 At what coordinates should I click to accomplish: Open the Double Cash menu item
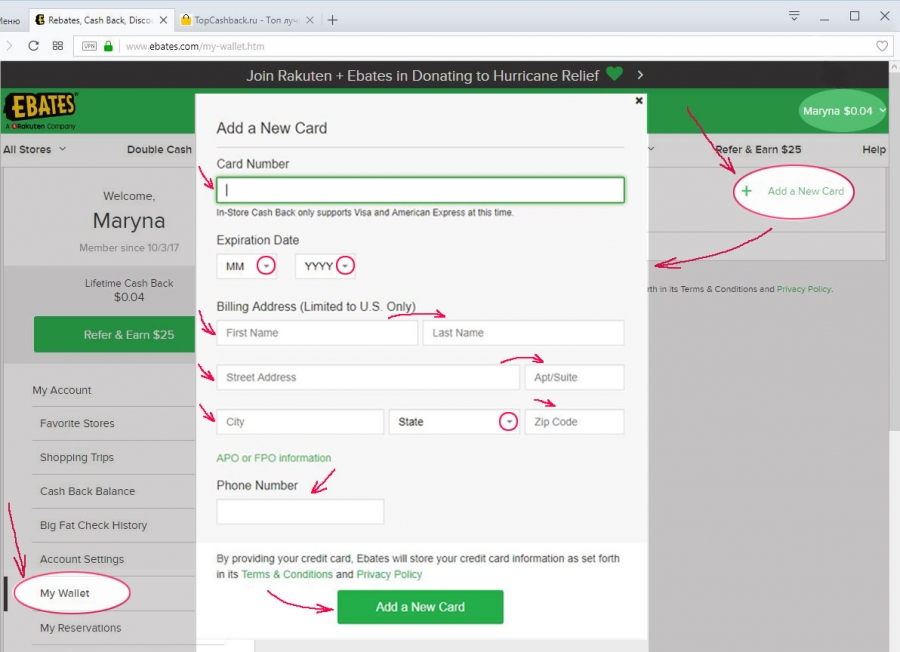[x=160, y=149]
